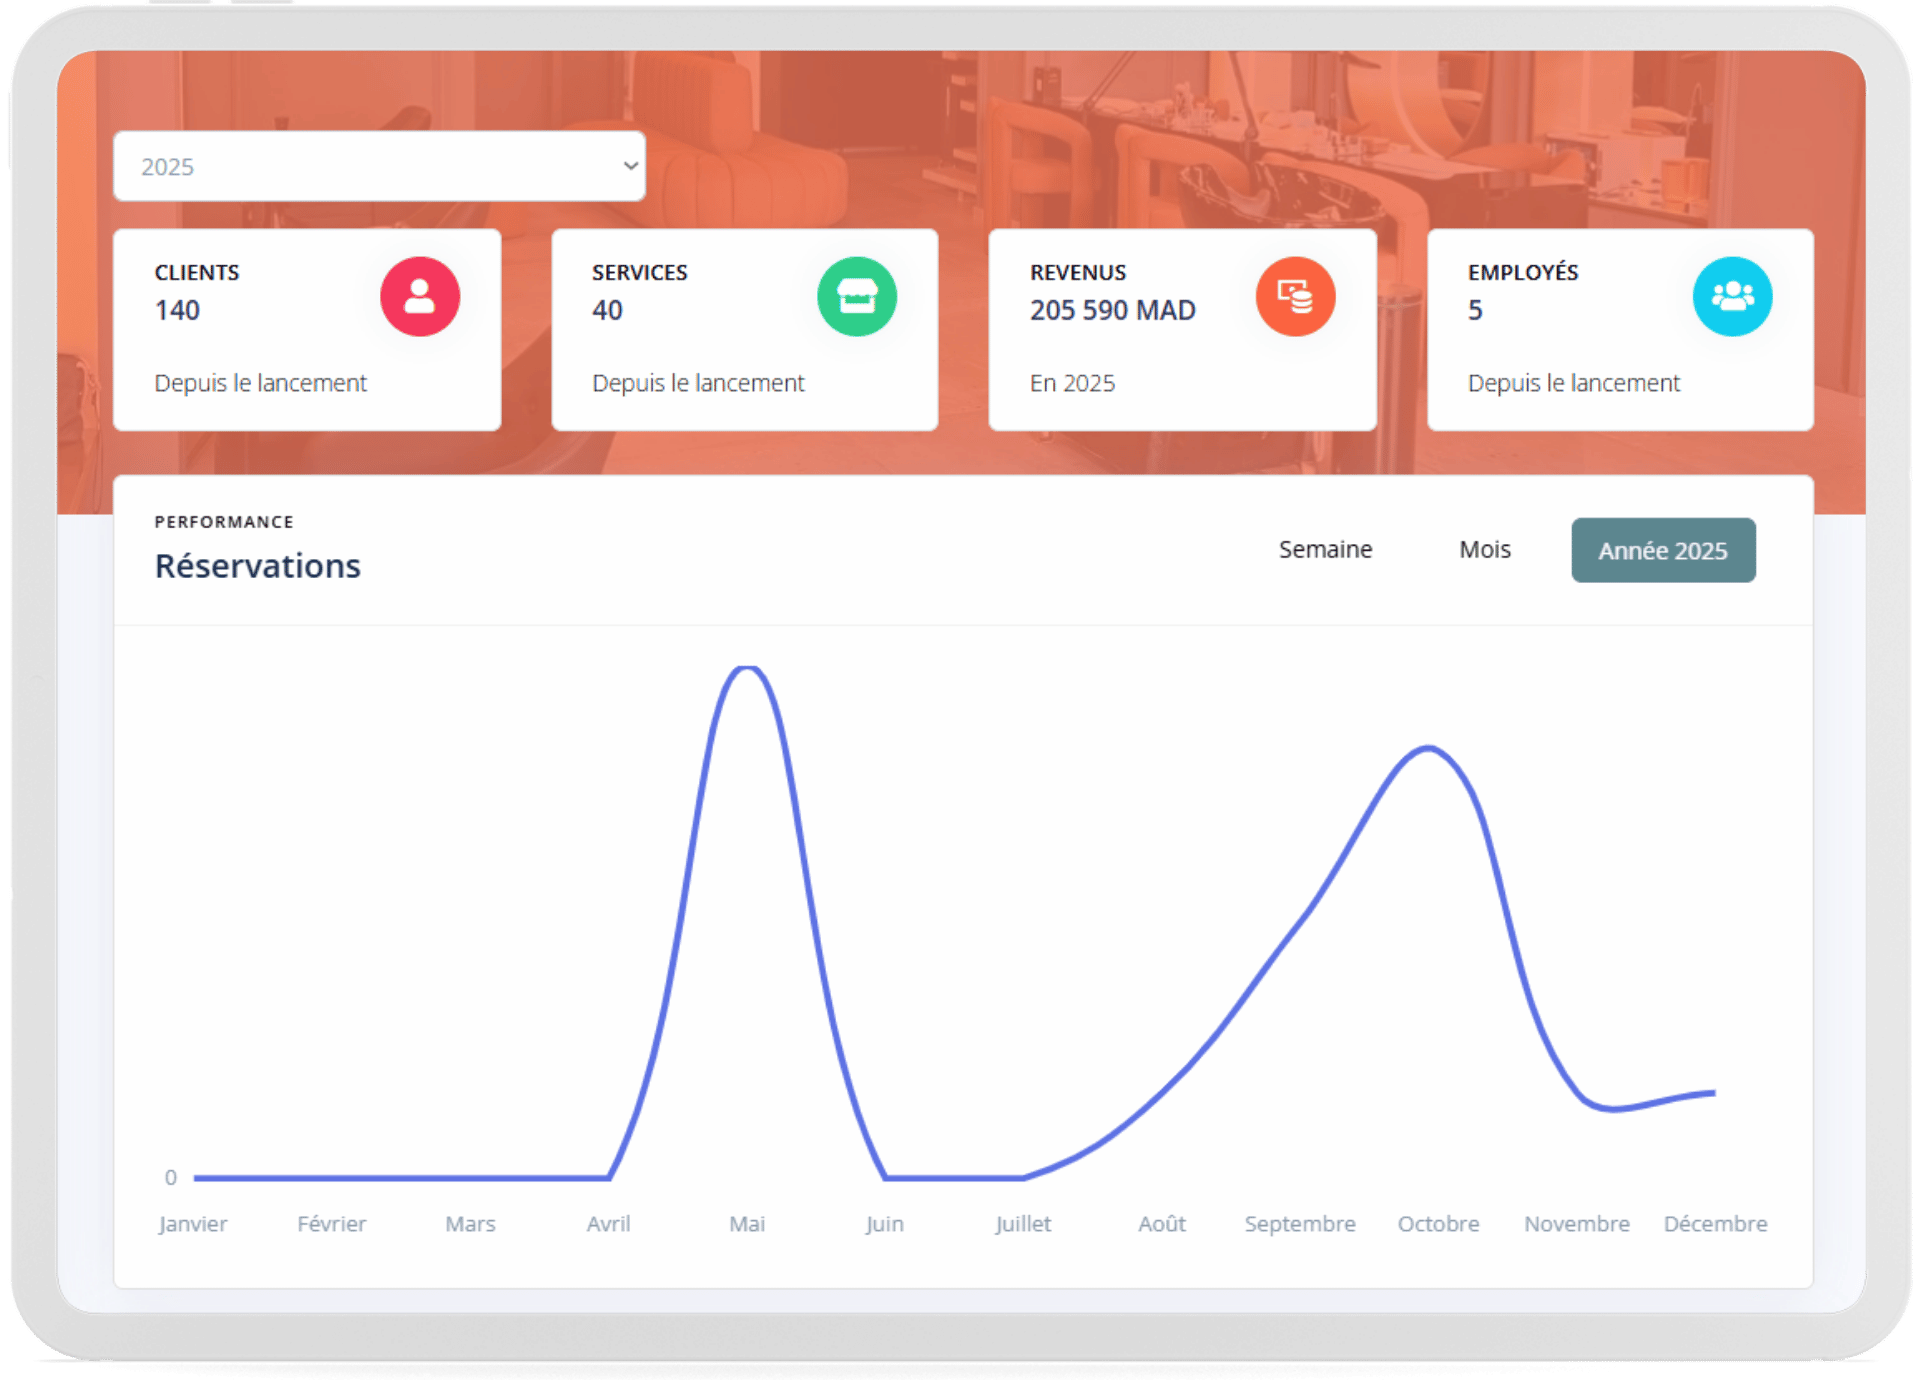Click the Clients 140 card
1920x1380 pixels.
(307, 330)
